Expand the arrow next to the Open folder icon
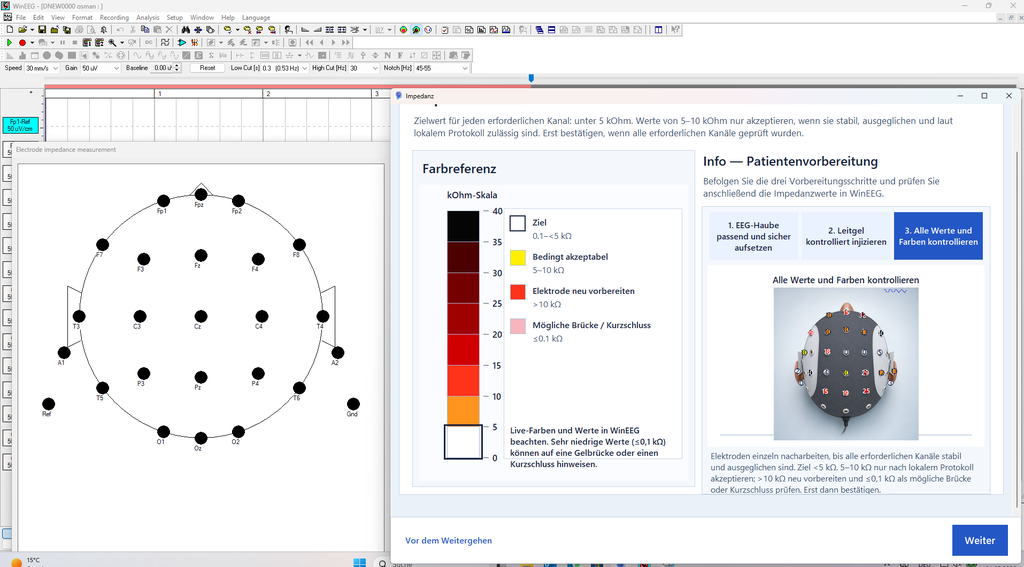 point(32,29)
